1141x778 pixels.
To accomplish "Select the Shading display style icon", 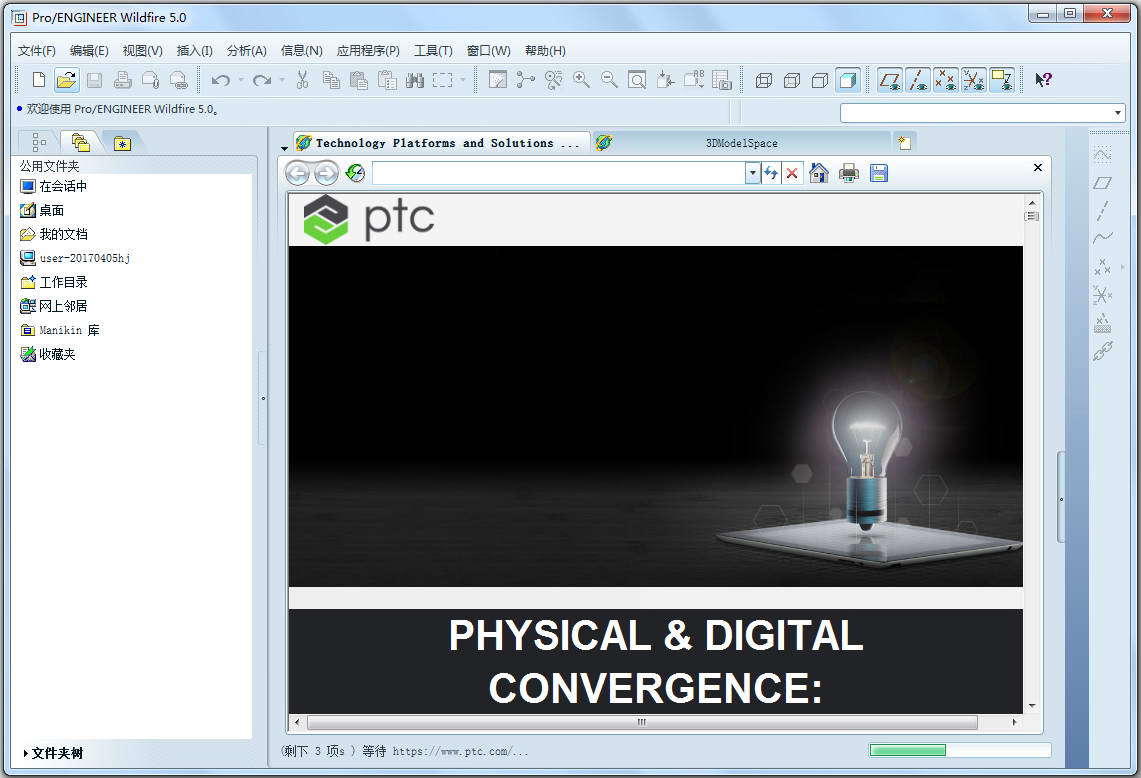I will [x=848, y=80].
